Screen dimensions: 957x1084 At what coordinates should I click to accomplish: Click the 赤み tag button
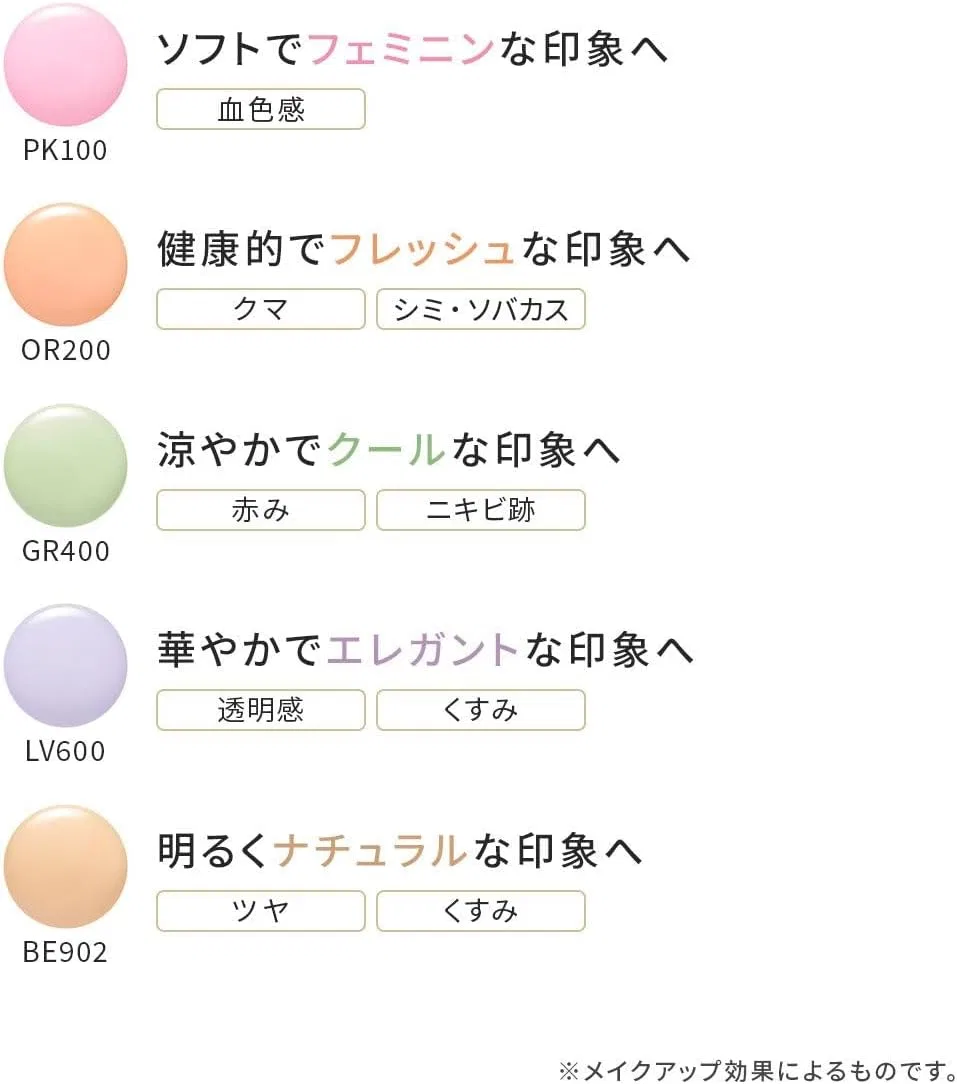point(261,510)
